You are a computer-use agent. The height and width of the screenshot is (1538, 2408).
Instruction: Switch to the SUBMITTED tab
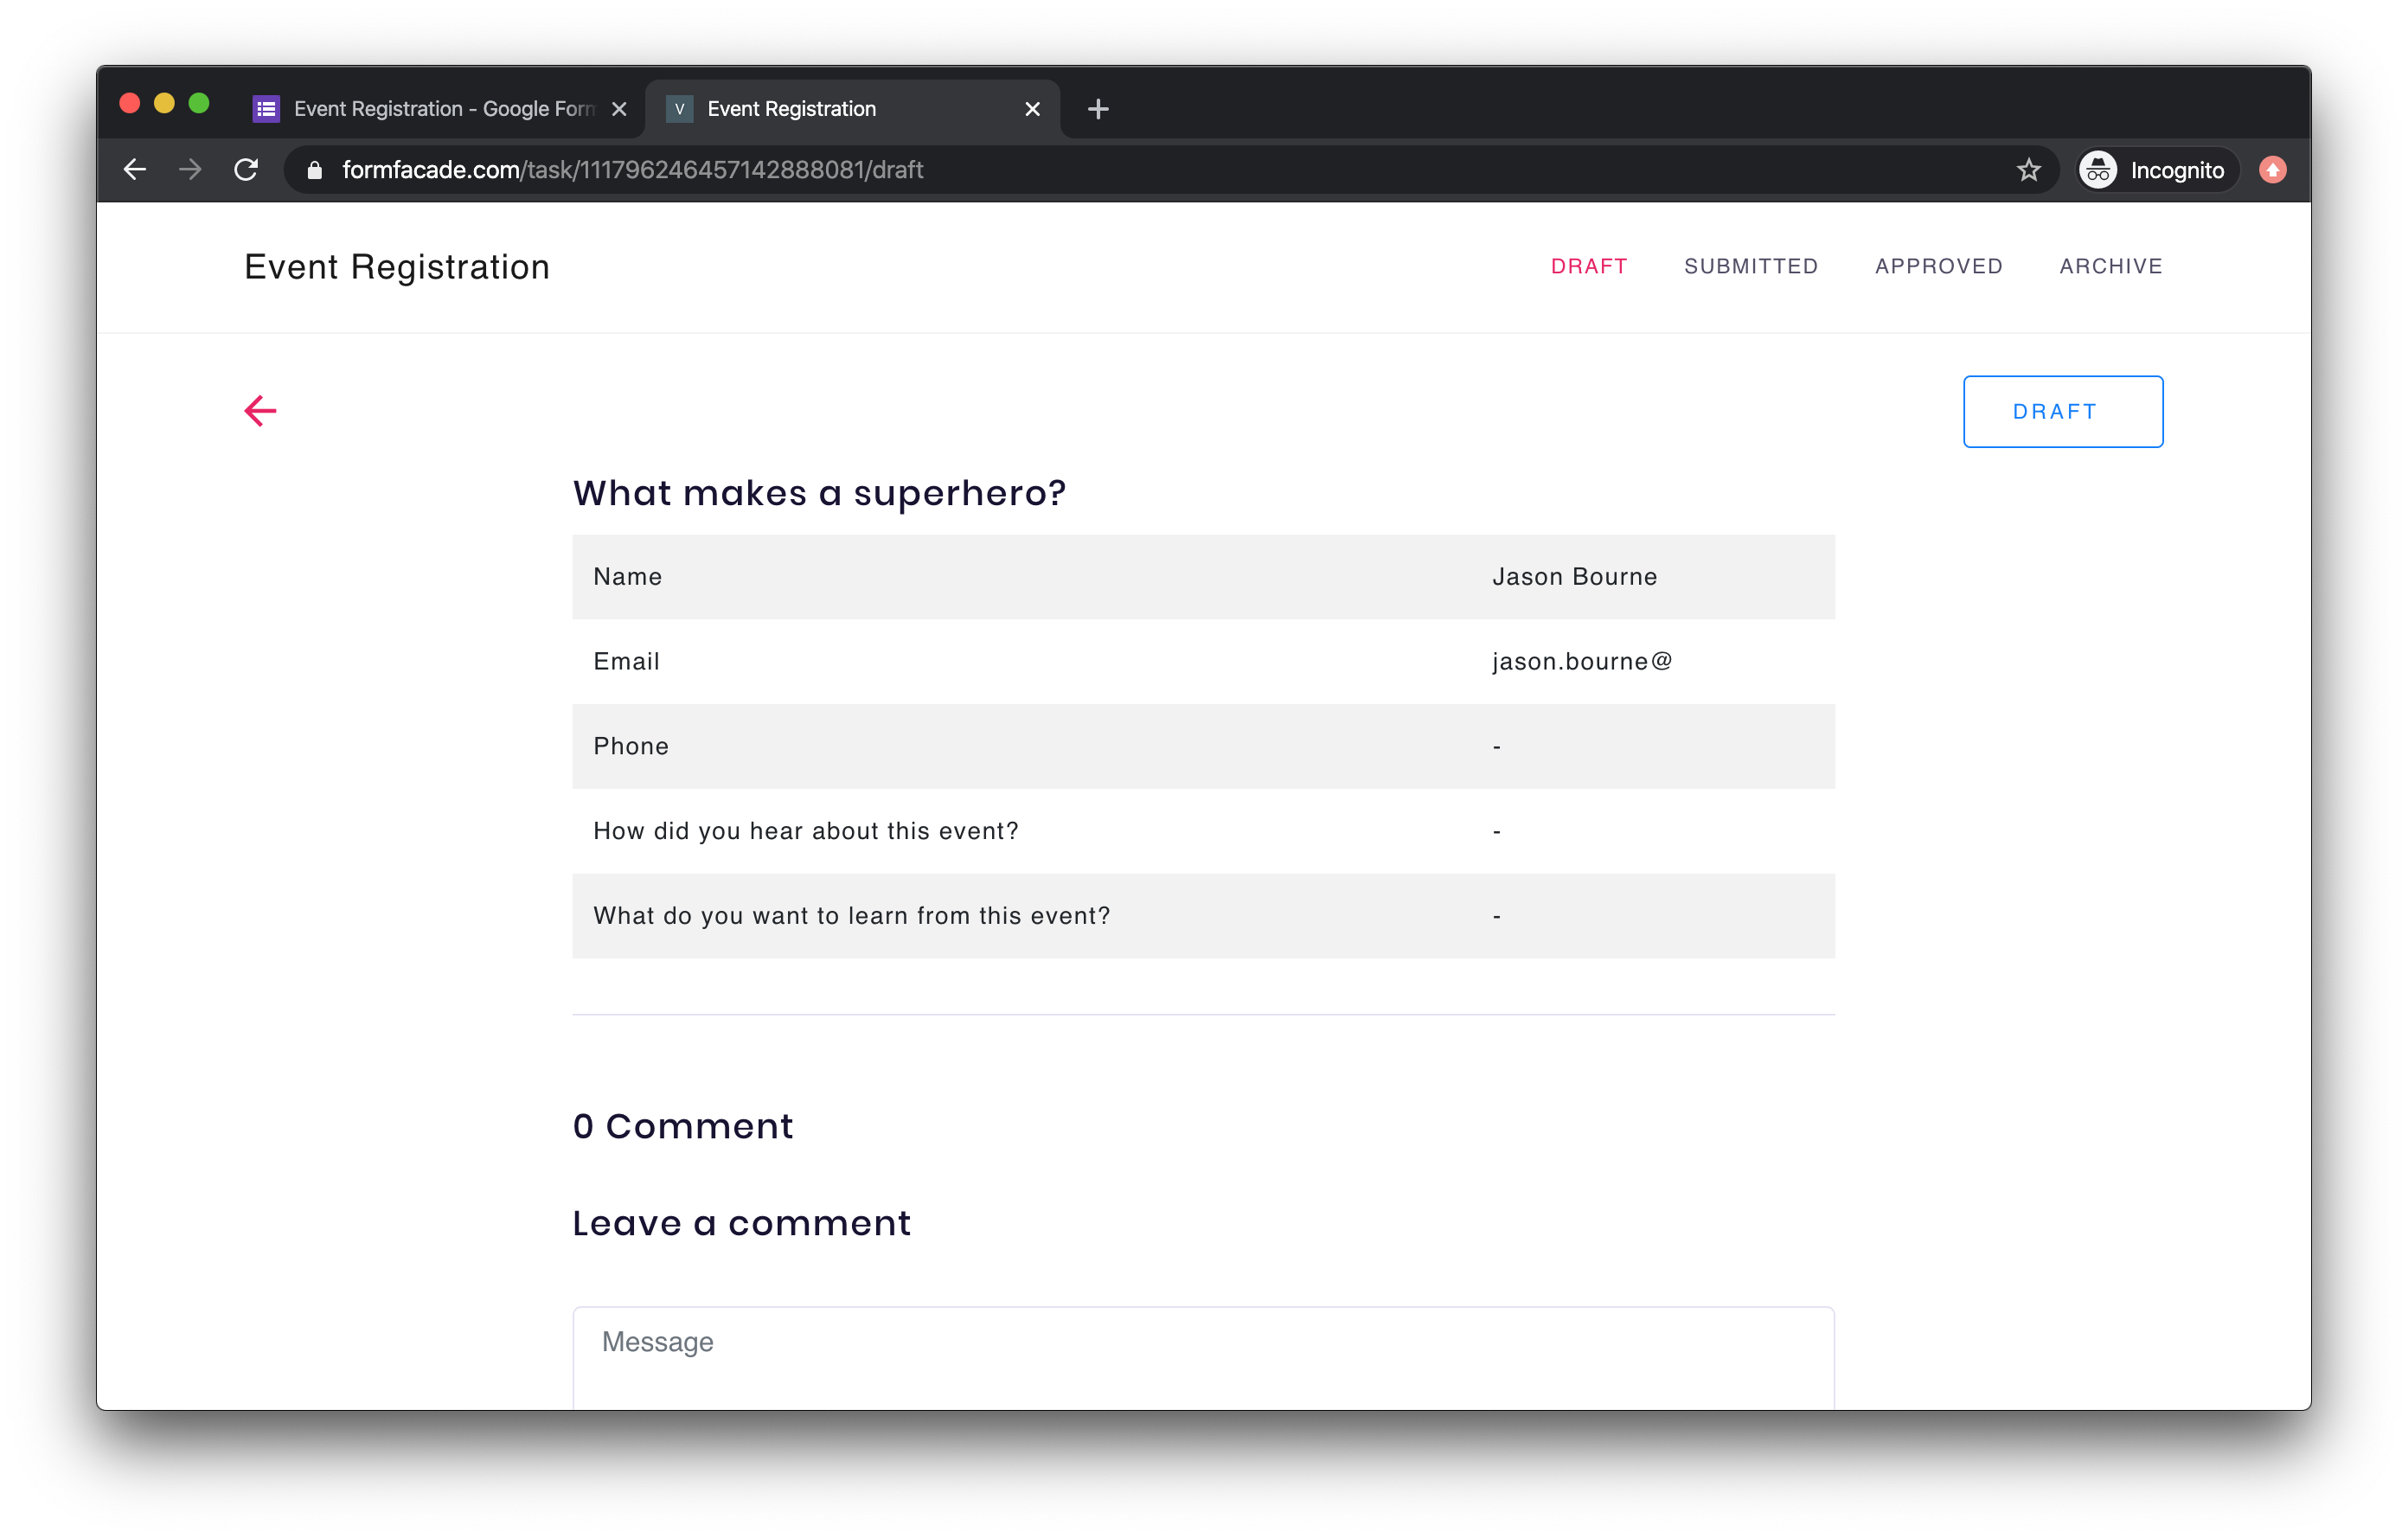(x=1751, y=266)
